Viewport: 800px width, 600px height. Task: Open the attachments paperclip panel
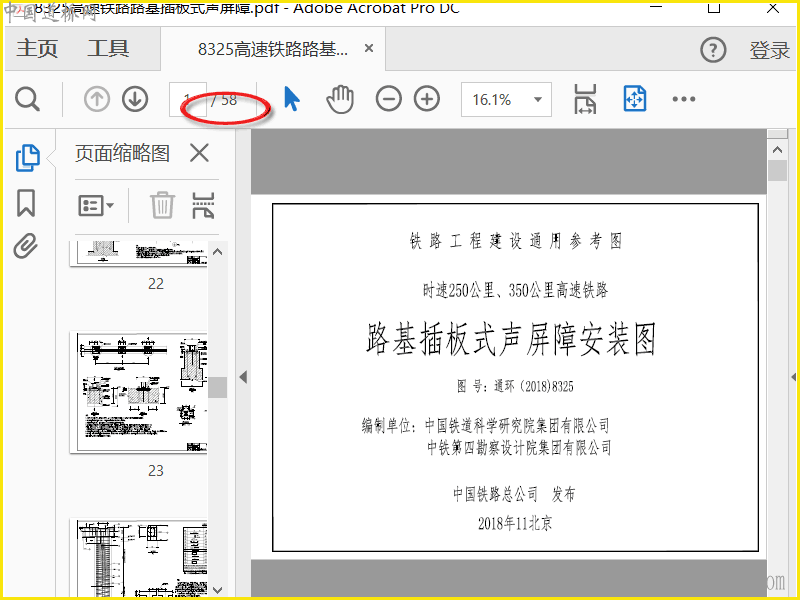[26, 246]
